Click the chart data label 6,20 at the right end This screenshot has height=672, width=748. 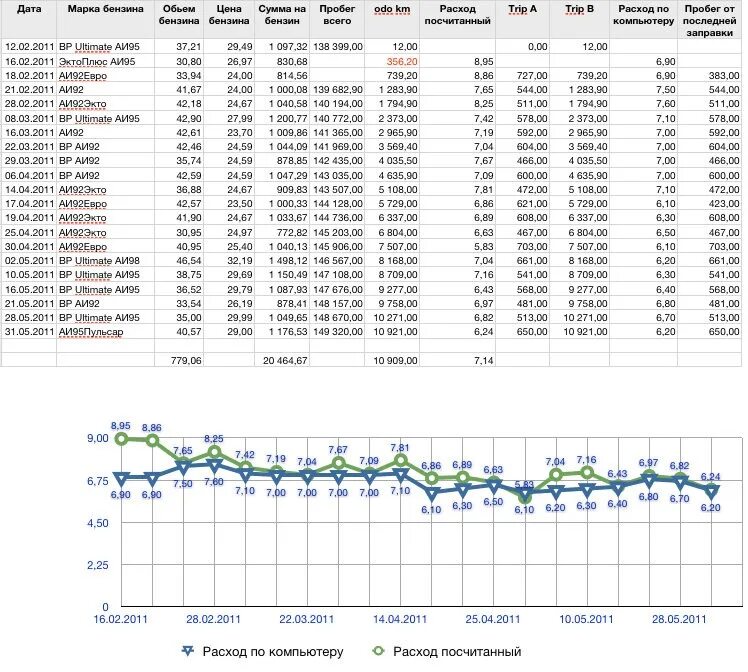point(710,508)
